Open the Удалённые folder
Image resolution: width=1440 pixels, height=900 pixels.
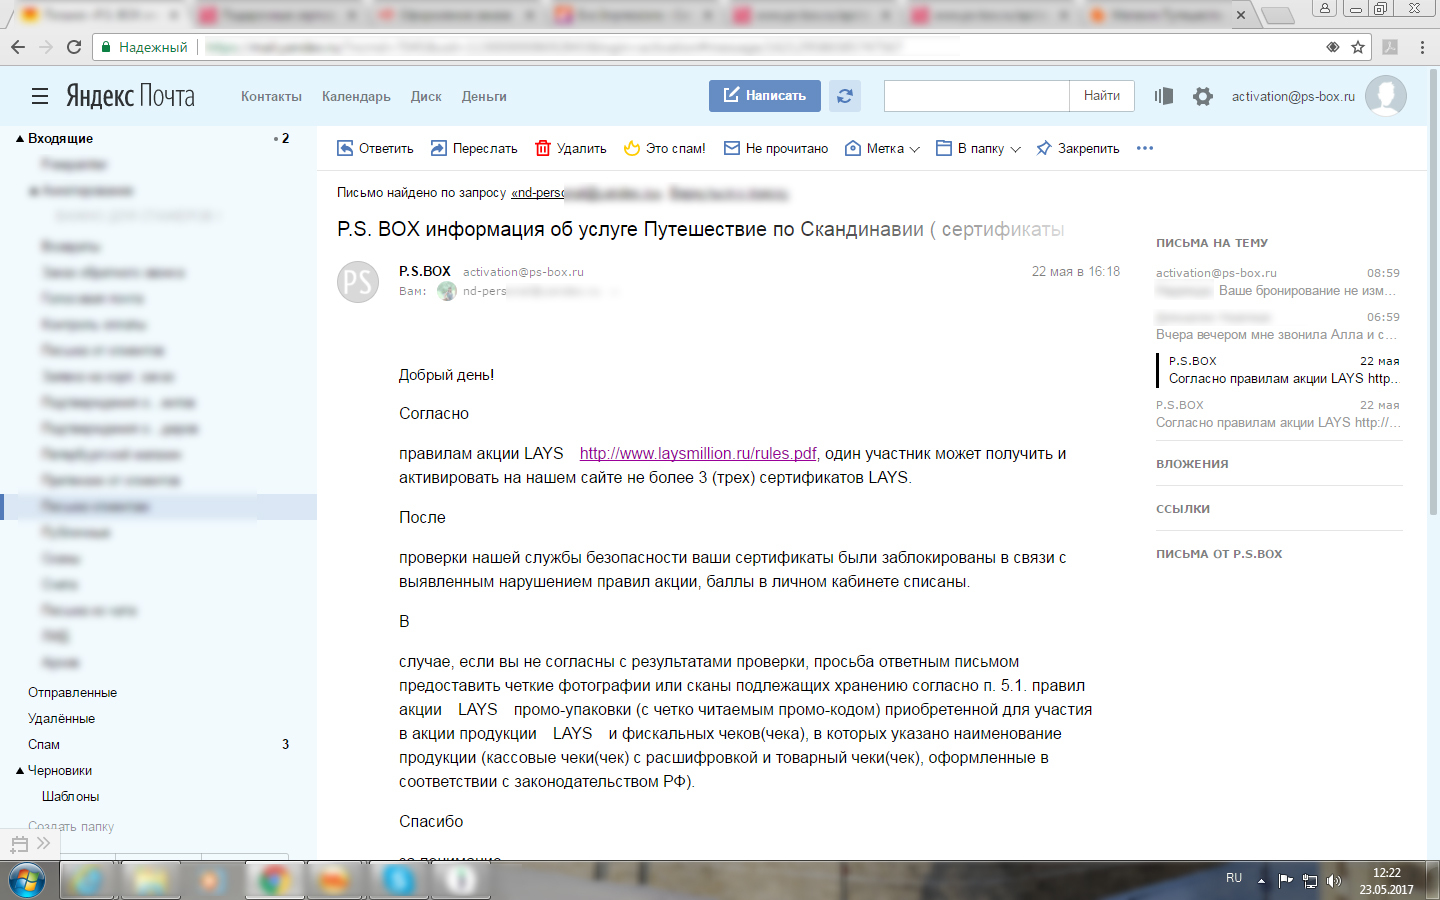(61, 718)
